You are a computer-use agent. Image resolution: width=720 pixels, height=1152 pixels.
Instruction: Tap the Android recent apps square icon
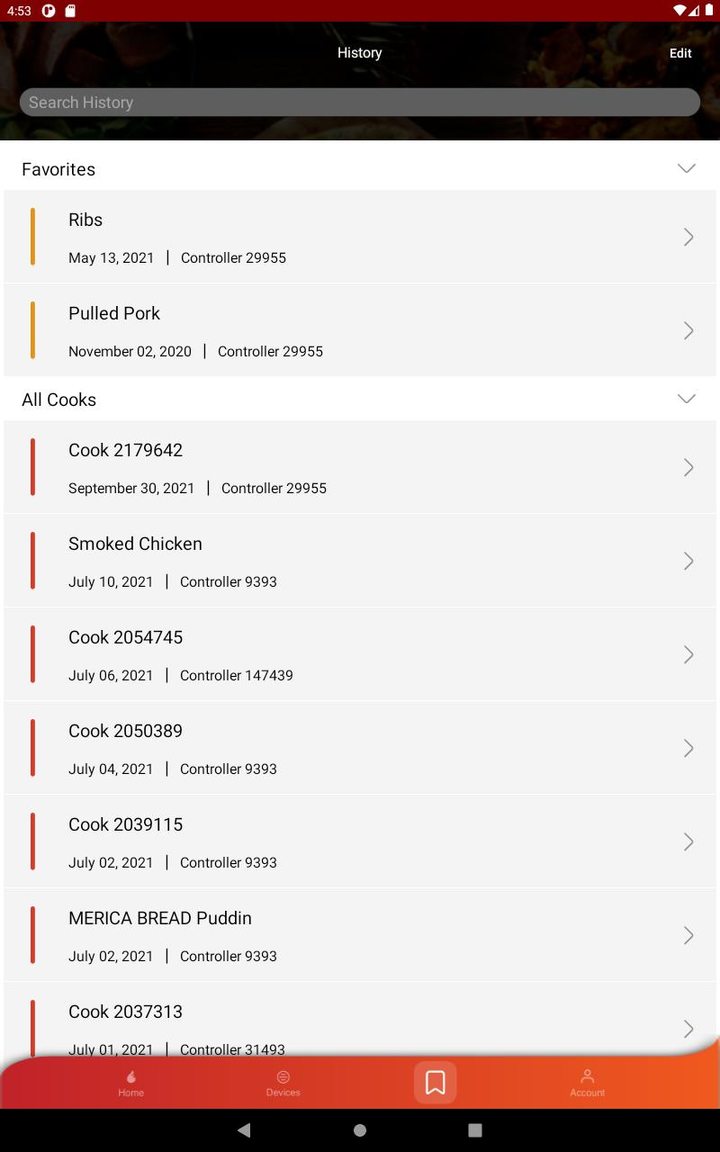click(x=475, y=1130)
